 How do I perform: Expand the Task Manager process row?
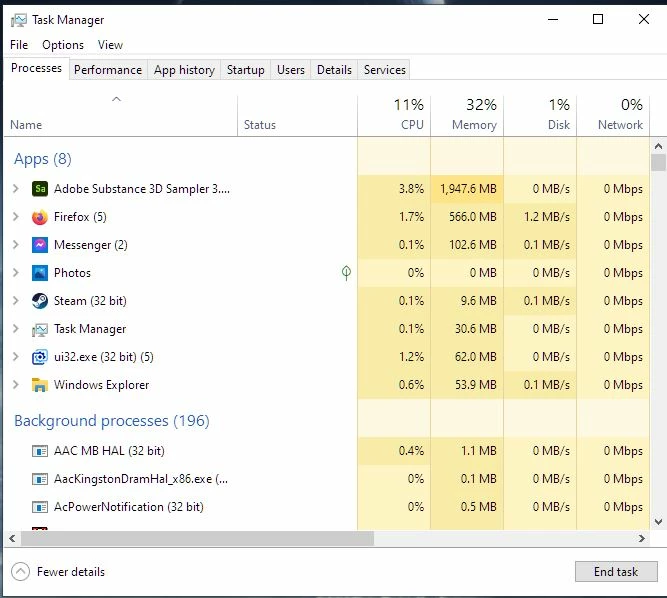click(x=16, y=329)
